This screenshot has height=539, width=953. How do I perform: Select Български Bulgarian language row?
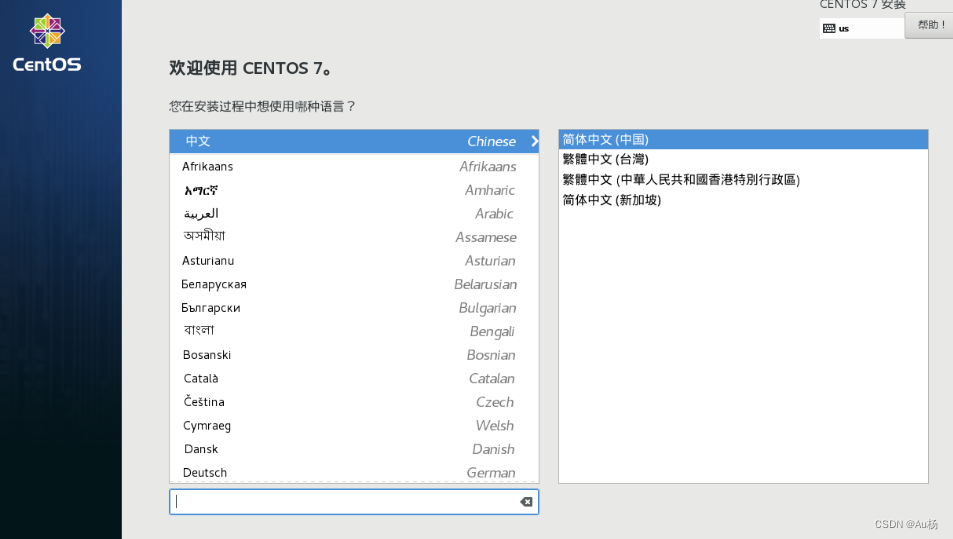pos(354,308)
